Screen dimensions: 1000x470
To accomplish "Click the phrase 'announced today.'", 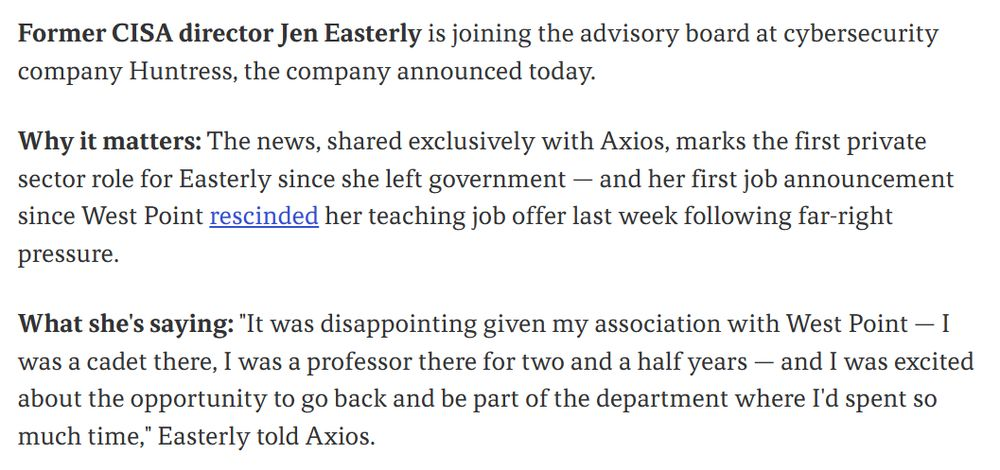I will [496, 72].
